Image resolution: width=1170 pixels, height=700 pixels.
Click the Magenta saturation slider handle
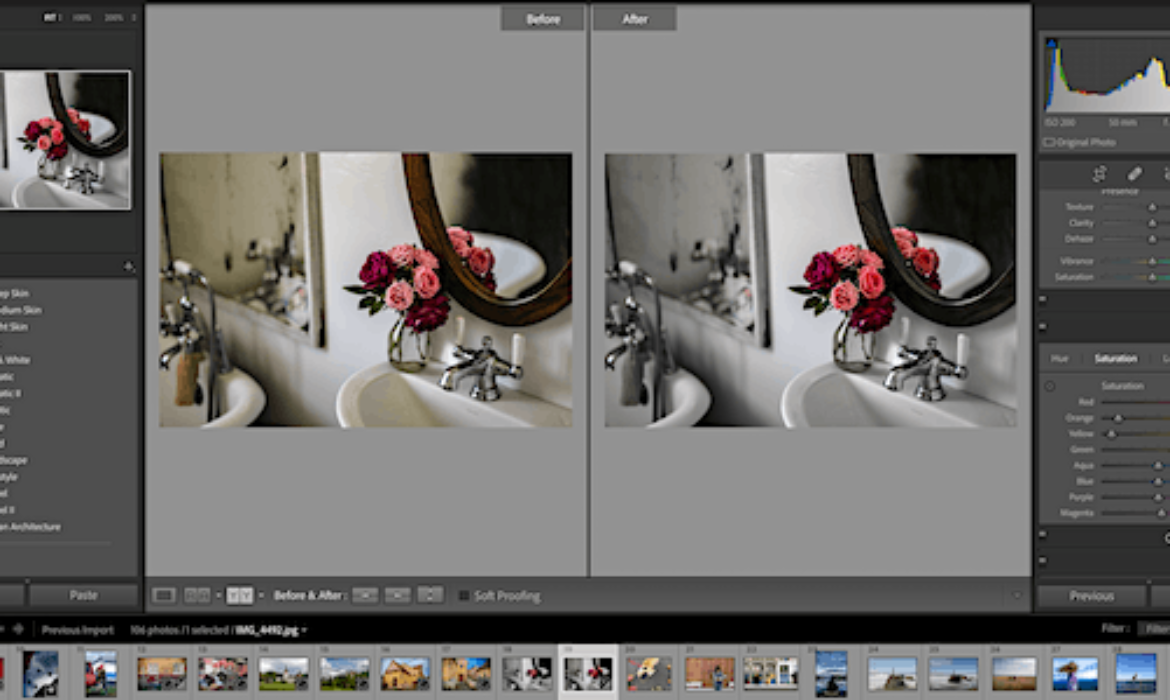click(x=1161, y=513)
